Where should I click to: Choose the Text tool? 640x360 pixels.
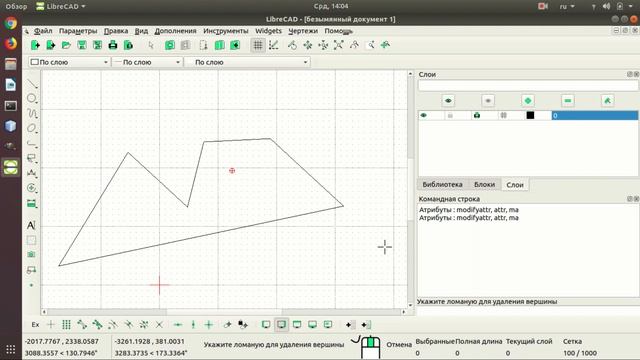coord(31,225)
